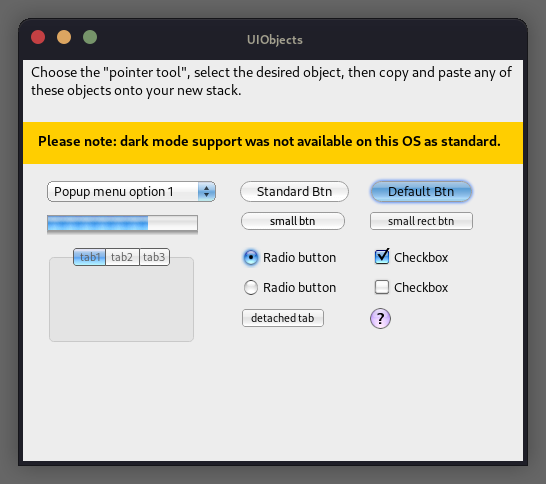Click the Standard Btn button
The image size is (546, 484).
[x=294, y=192]
